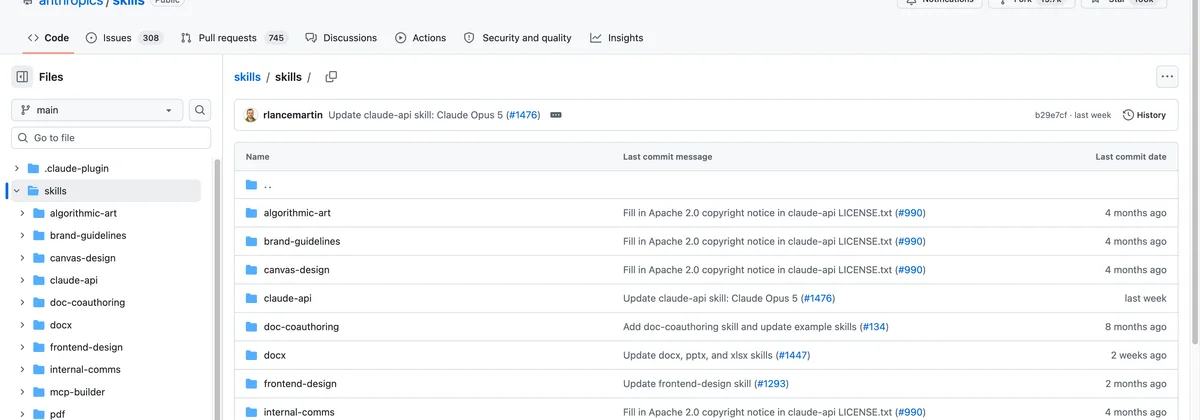Viewport: 1200px width, 420px height.
Task: Click file tree panel scrollbar
Action: coord(217,290)
